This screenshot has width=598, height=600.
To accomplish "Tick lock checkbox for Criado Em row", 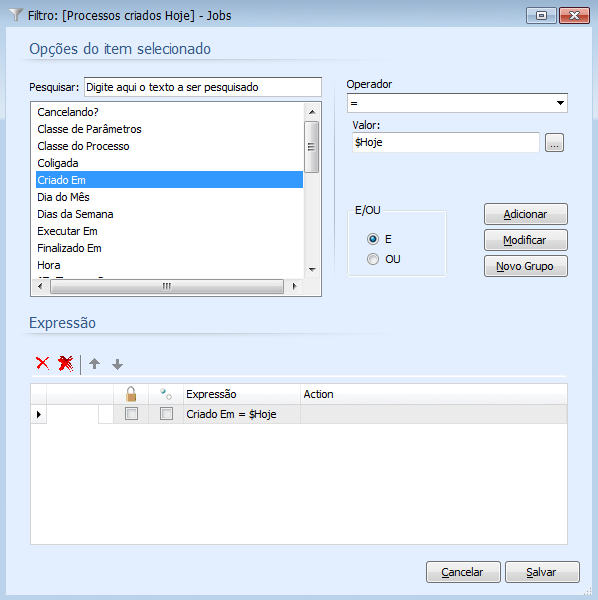I will pyautogui.click(x=131, y=414).
